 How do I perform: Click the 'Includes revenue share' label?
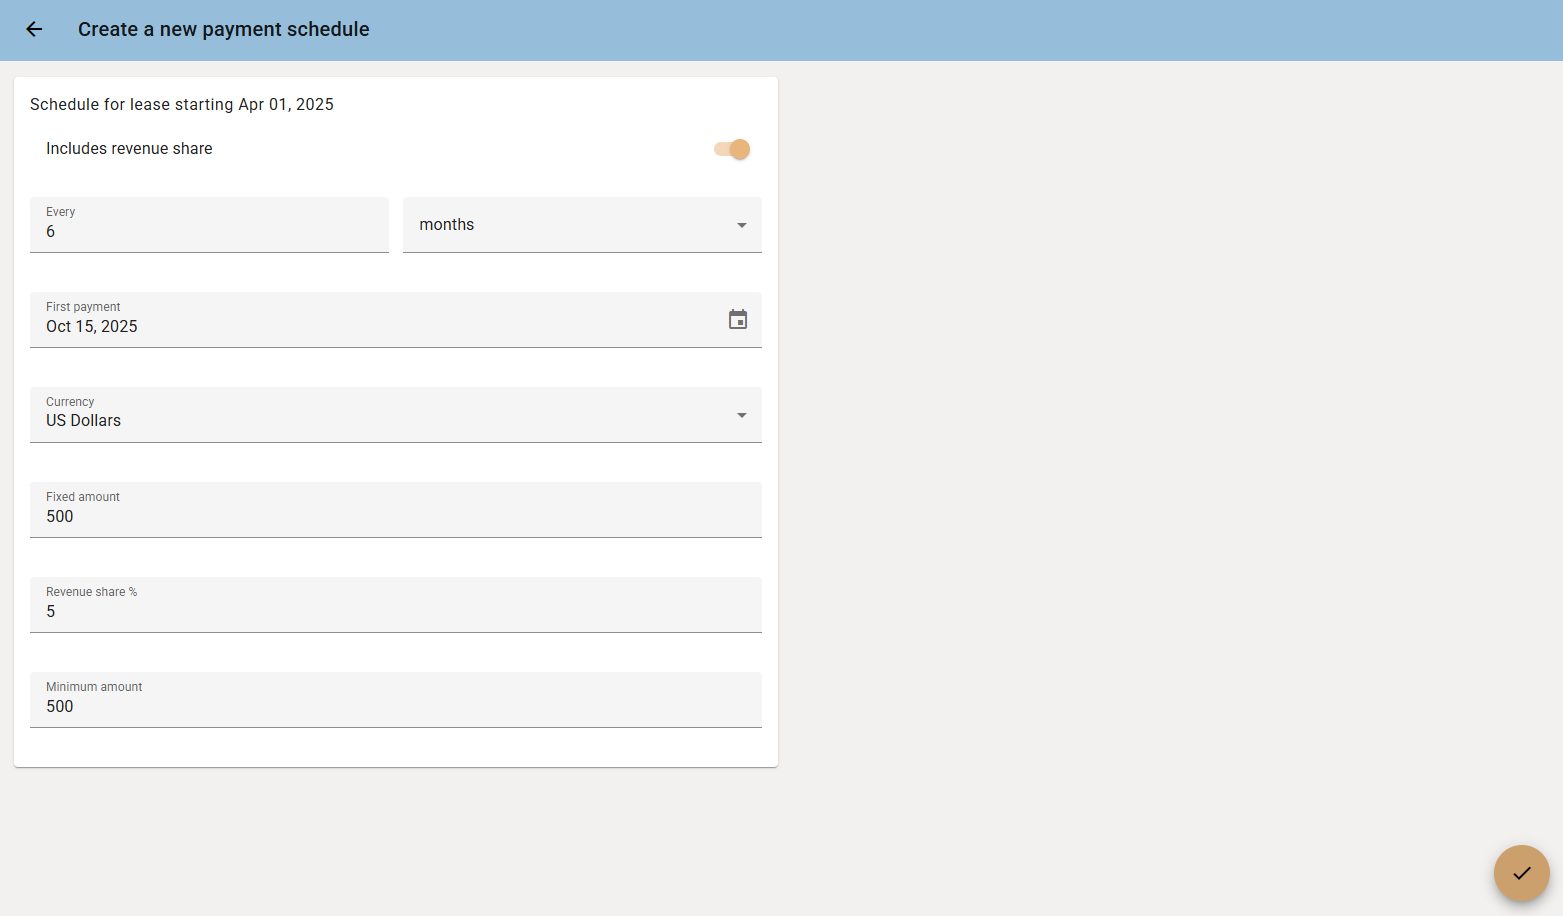click(129, 148)
